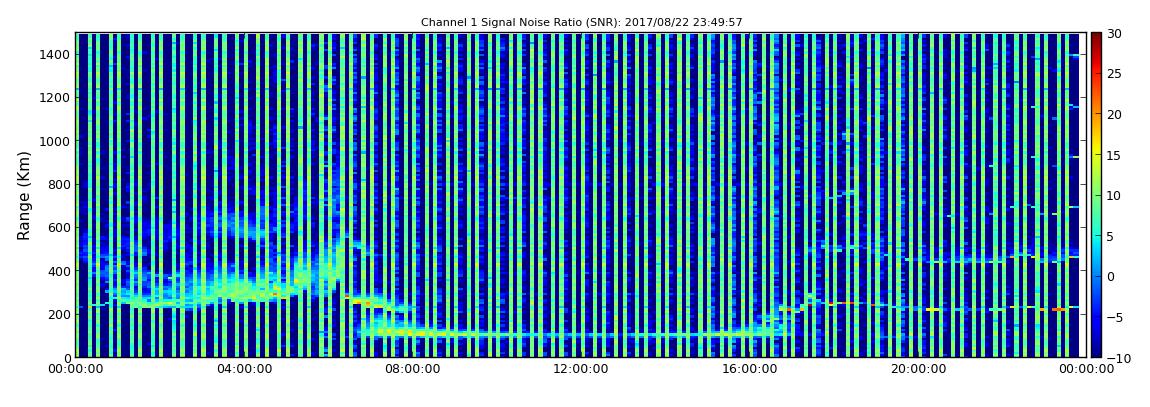The width and height of the screenshot is (1150, 407).
Task: Click the 08:00:00 time axis label
Action: click(412, 370)
